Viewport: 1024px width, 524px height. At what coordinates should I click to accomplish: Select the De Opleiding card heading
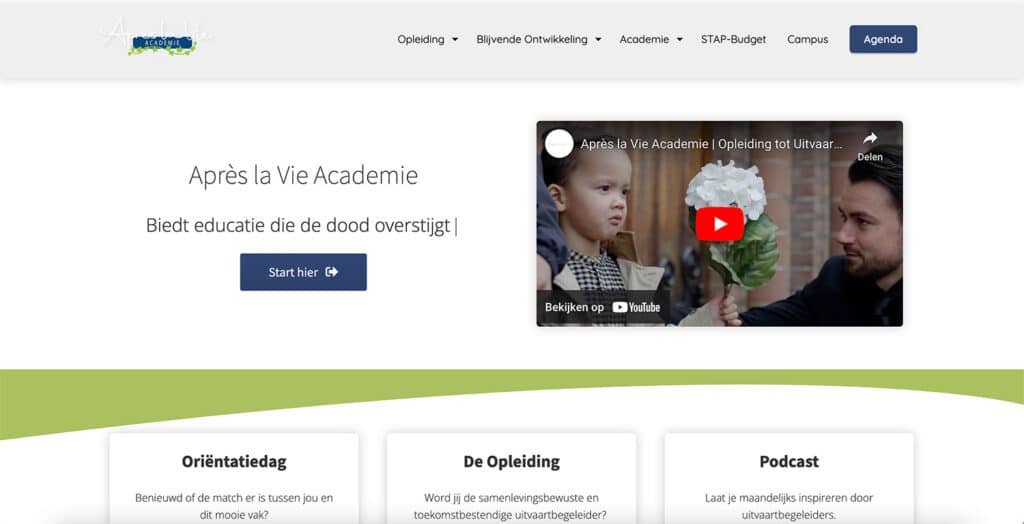(511, 462)
